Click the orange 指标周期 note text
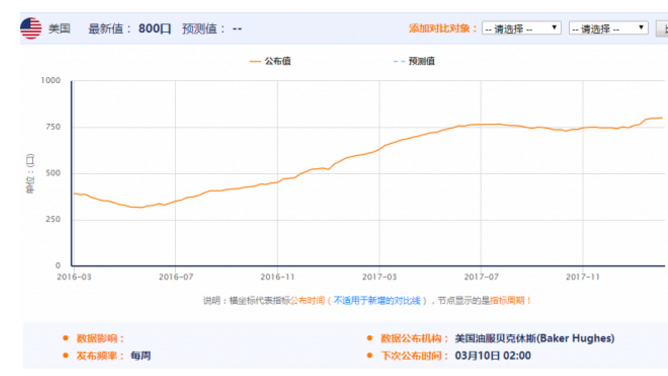668x376 pixels. tap(507, 301)
